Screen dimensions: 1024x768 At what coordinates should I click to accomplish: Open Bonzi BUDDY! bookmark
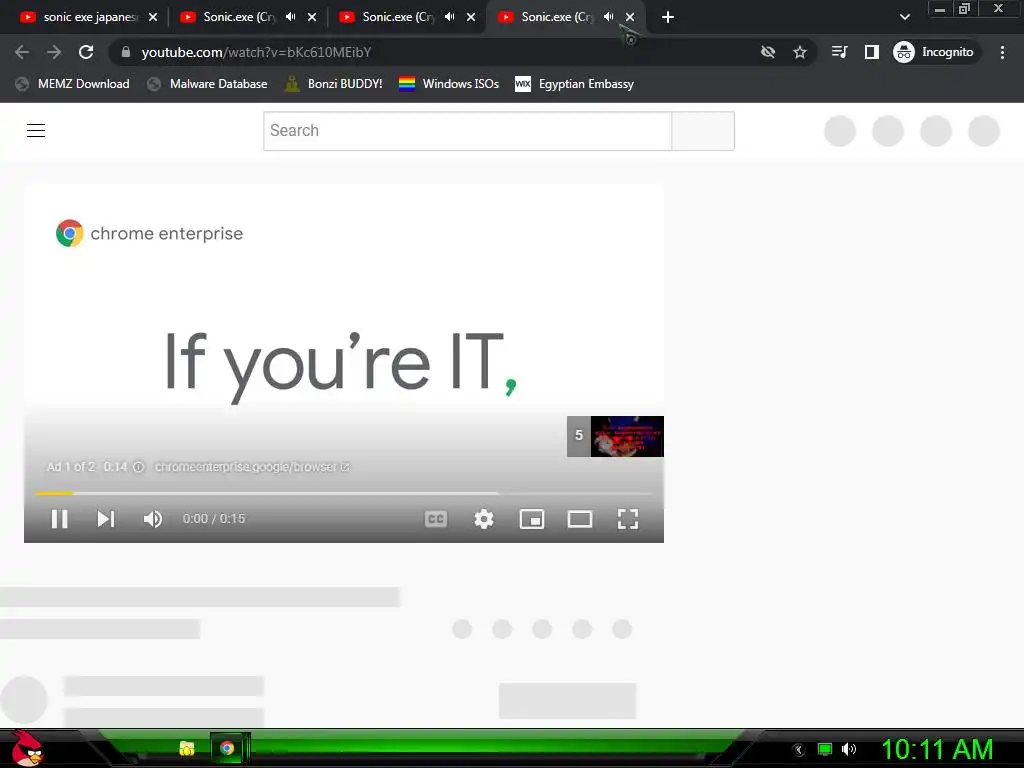[334, 84]
